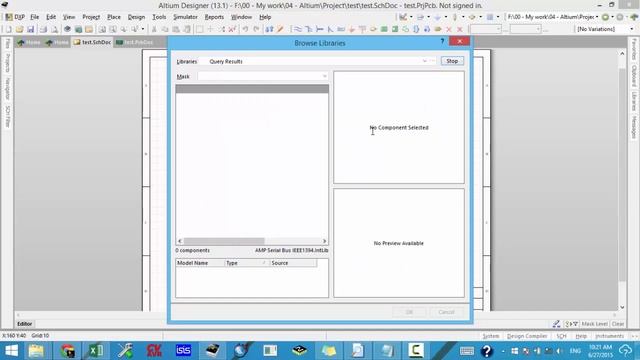
Task: Open the zoom tools dropdown arrow in the toolbar
Action: click(143, 29)
